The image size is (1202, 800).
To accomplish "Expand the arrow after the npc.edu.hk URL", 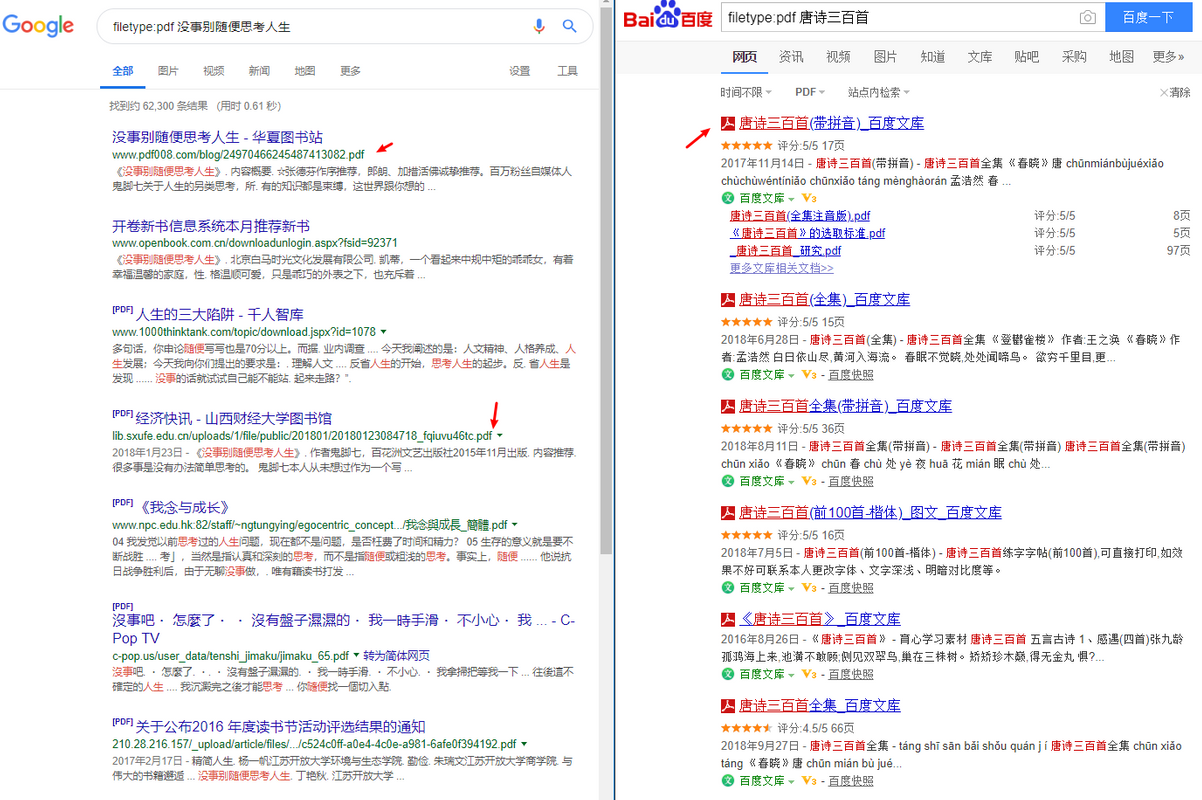I will [x=516, y=525].
